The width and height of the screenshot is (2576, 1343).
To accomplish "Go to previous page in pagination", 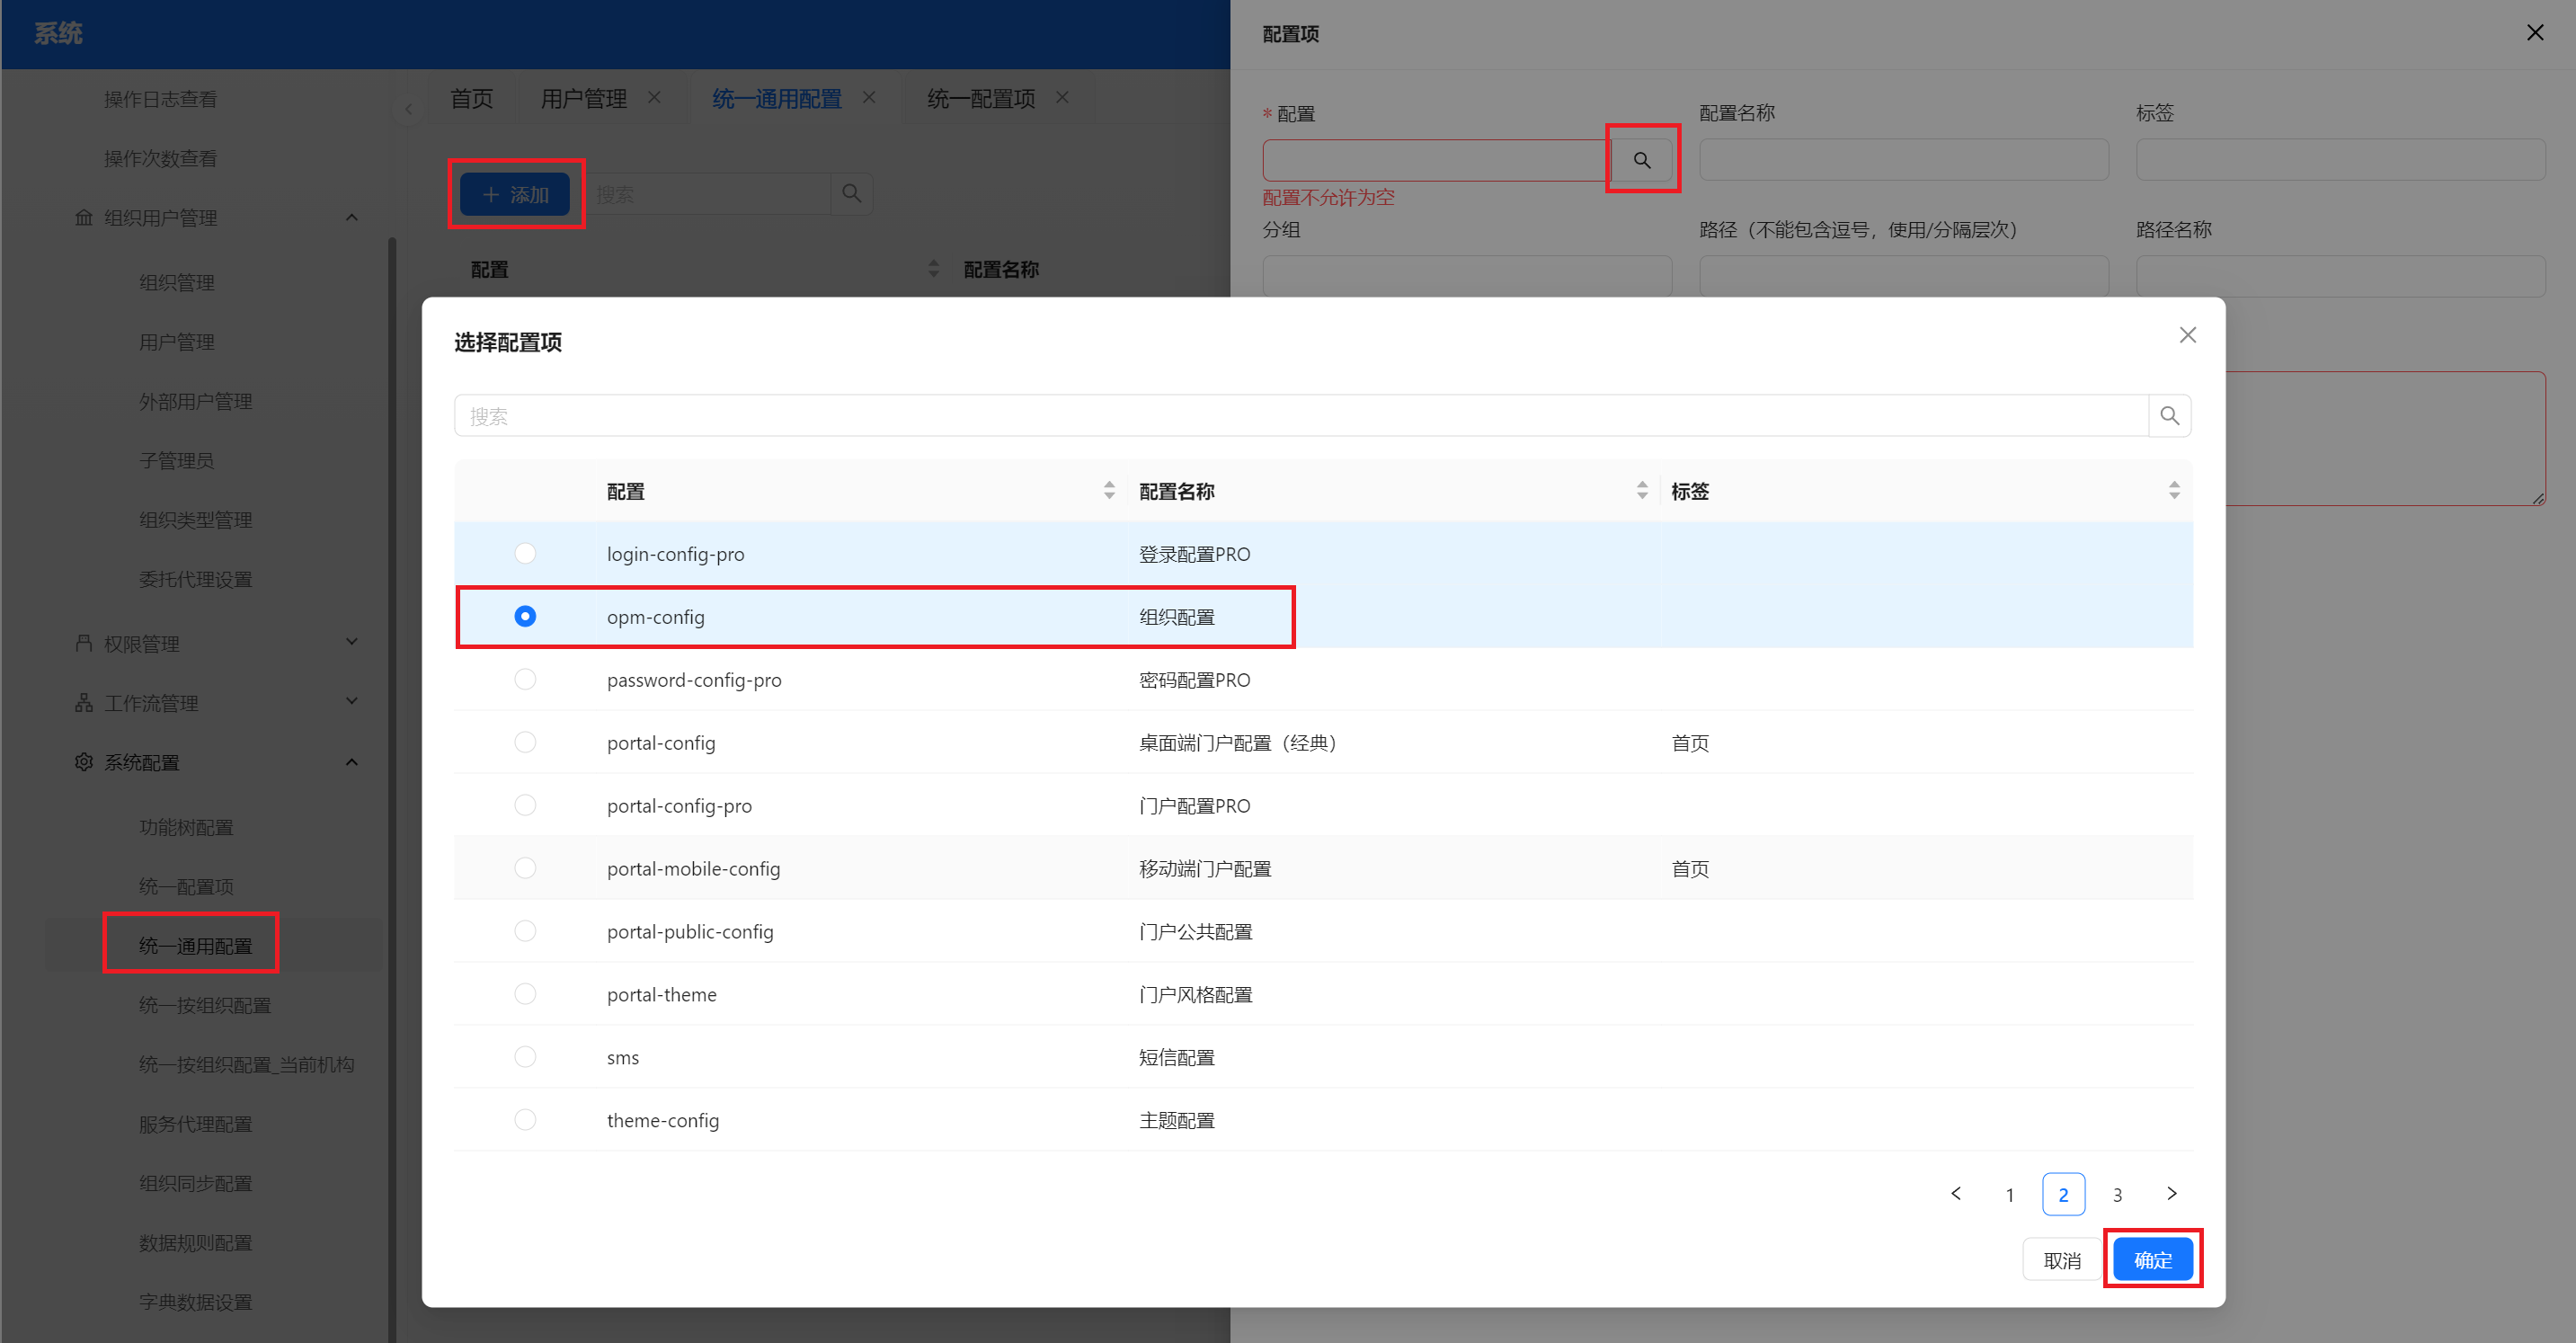I will point(1956,1194).
